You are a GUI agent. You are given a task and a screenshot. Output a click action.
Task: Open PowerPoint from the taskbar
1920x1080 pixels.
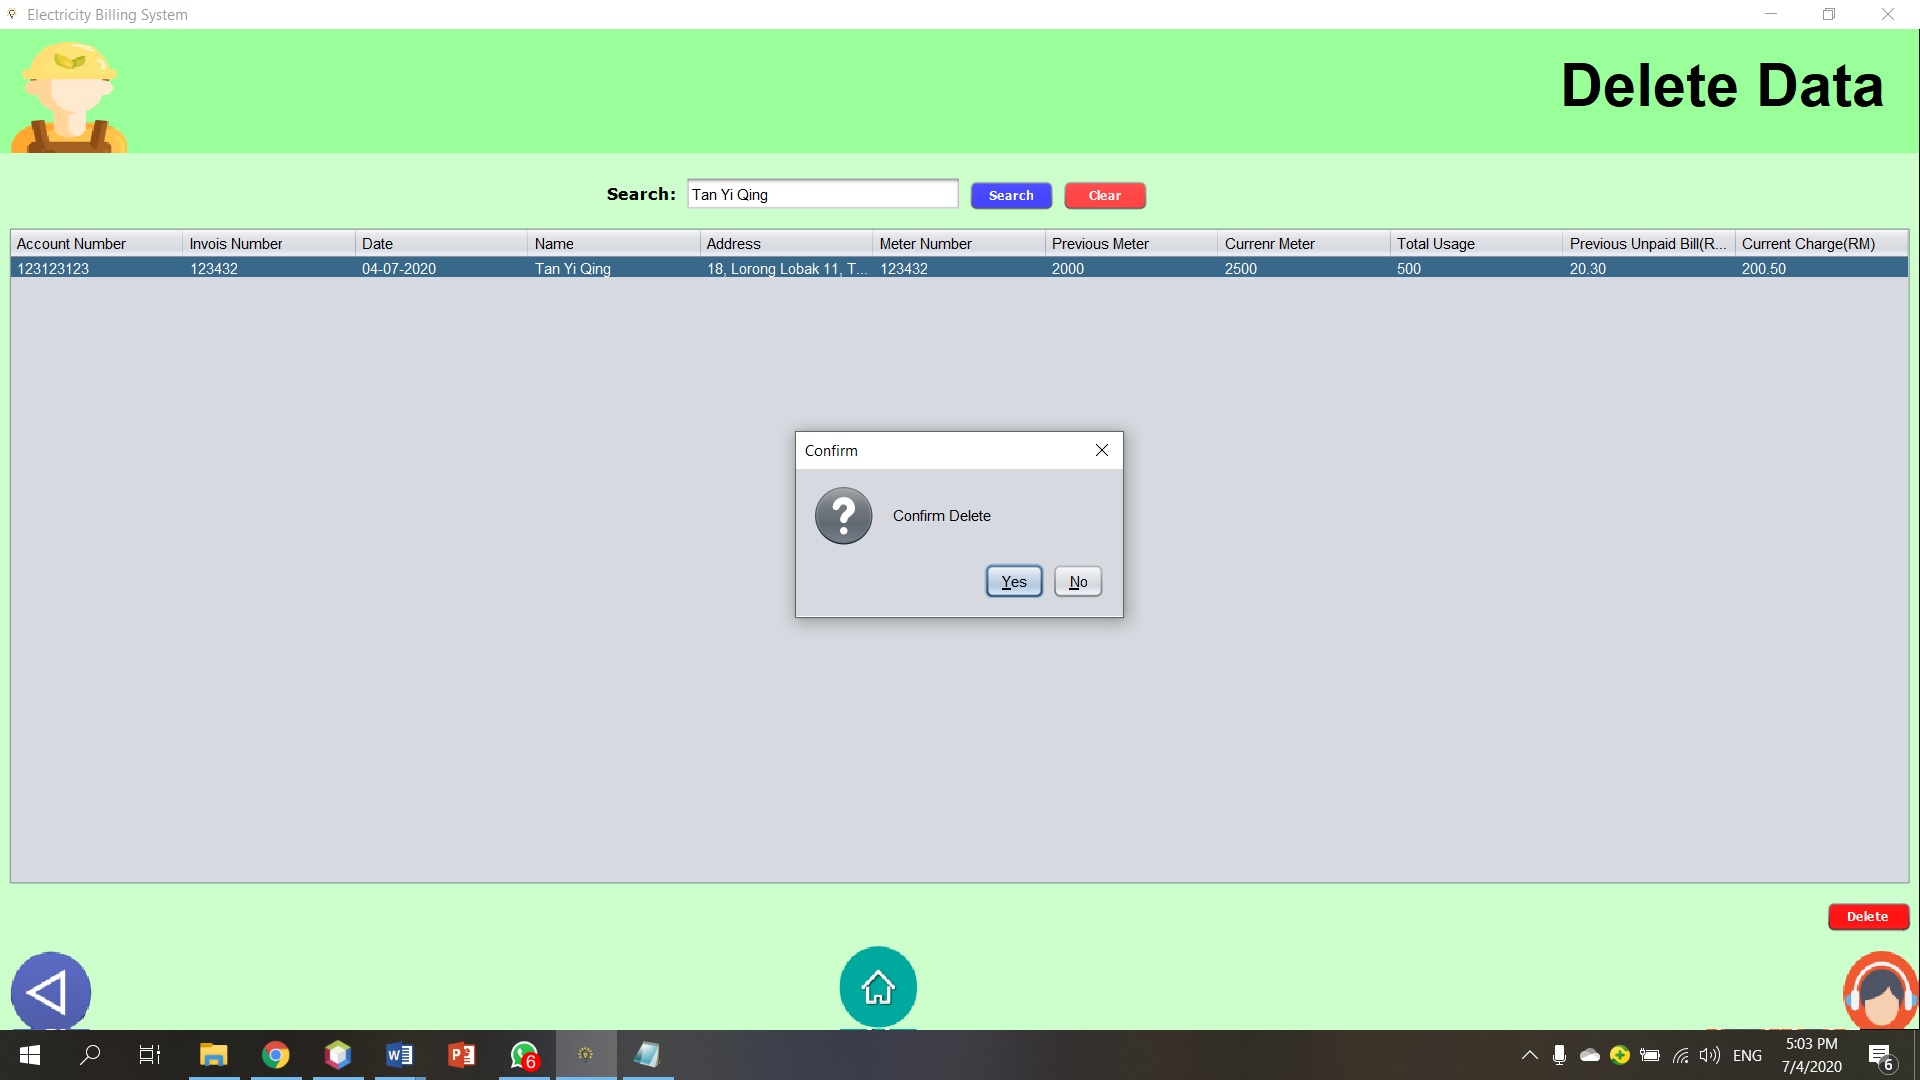click(461, 1055)
